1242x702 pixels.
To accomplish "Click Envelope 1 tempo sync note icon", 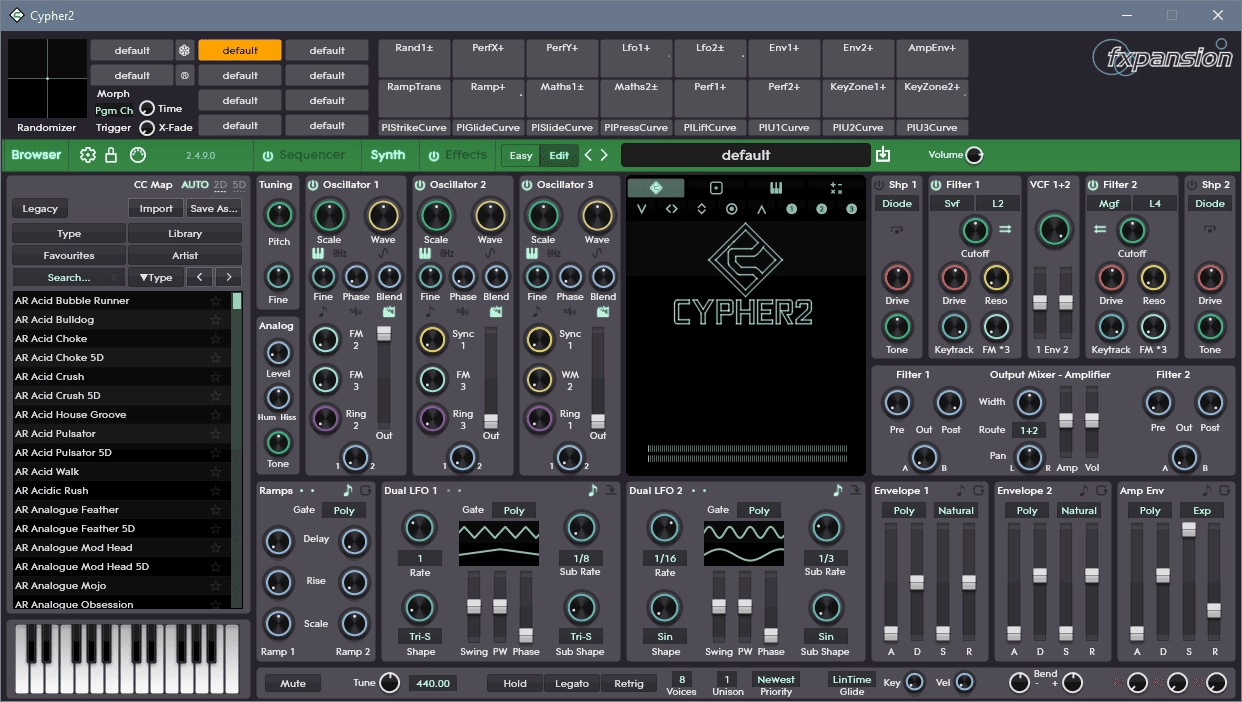I will (x=961, y=491).
